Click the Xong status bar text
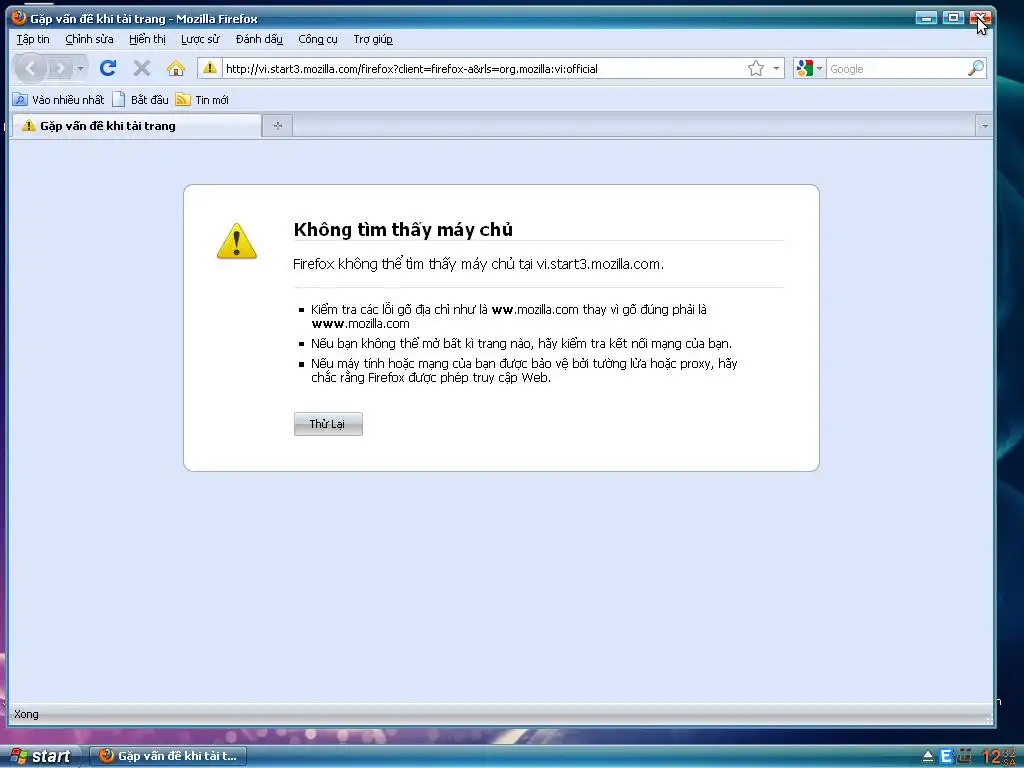 tap(26, 714)
